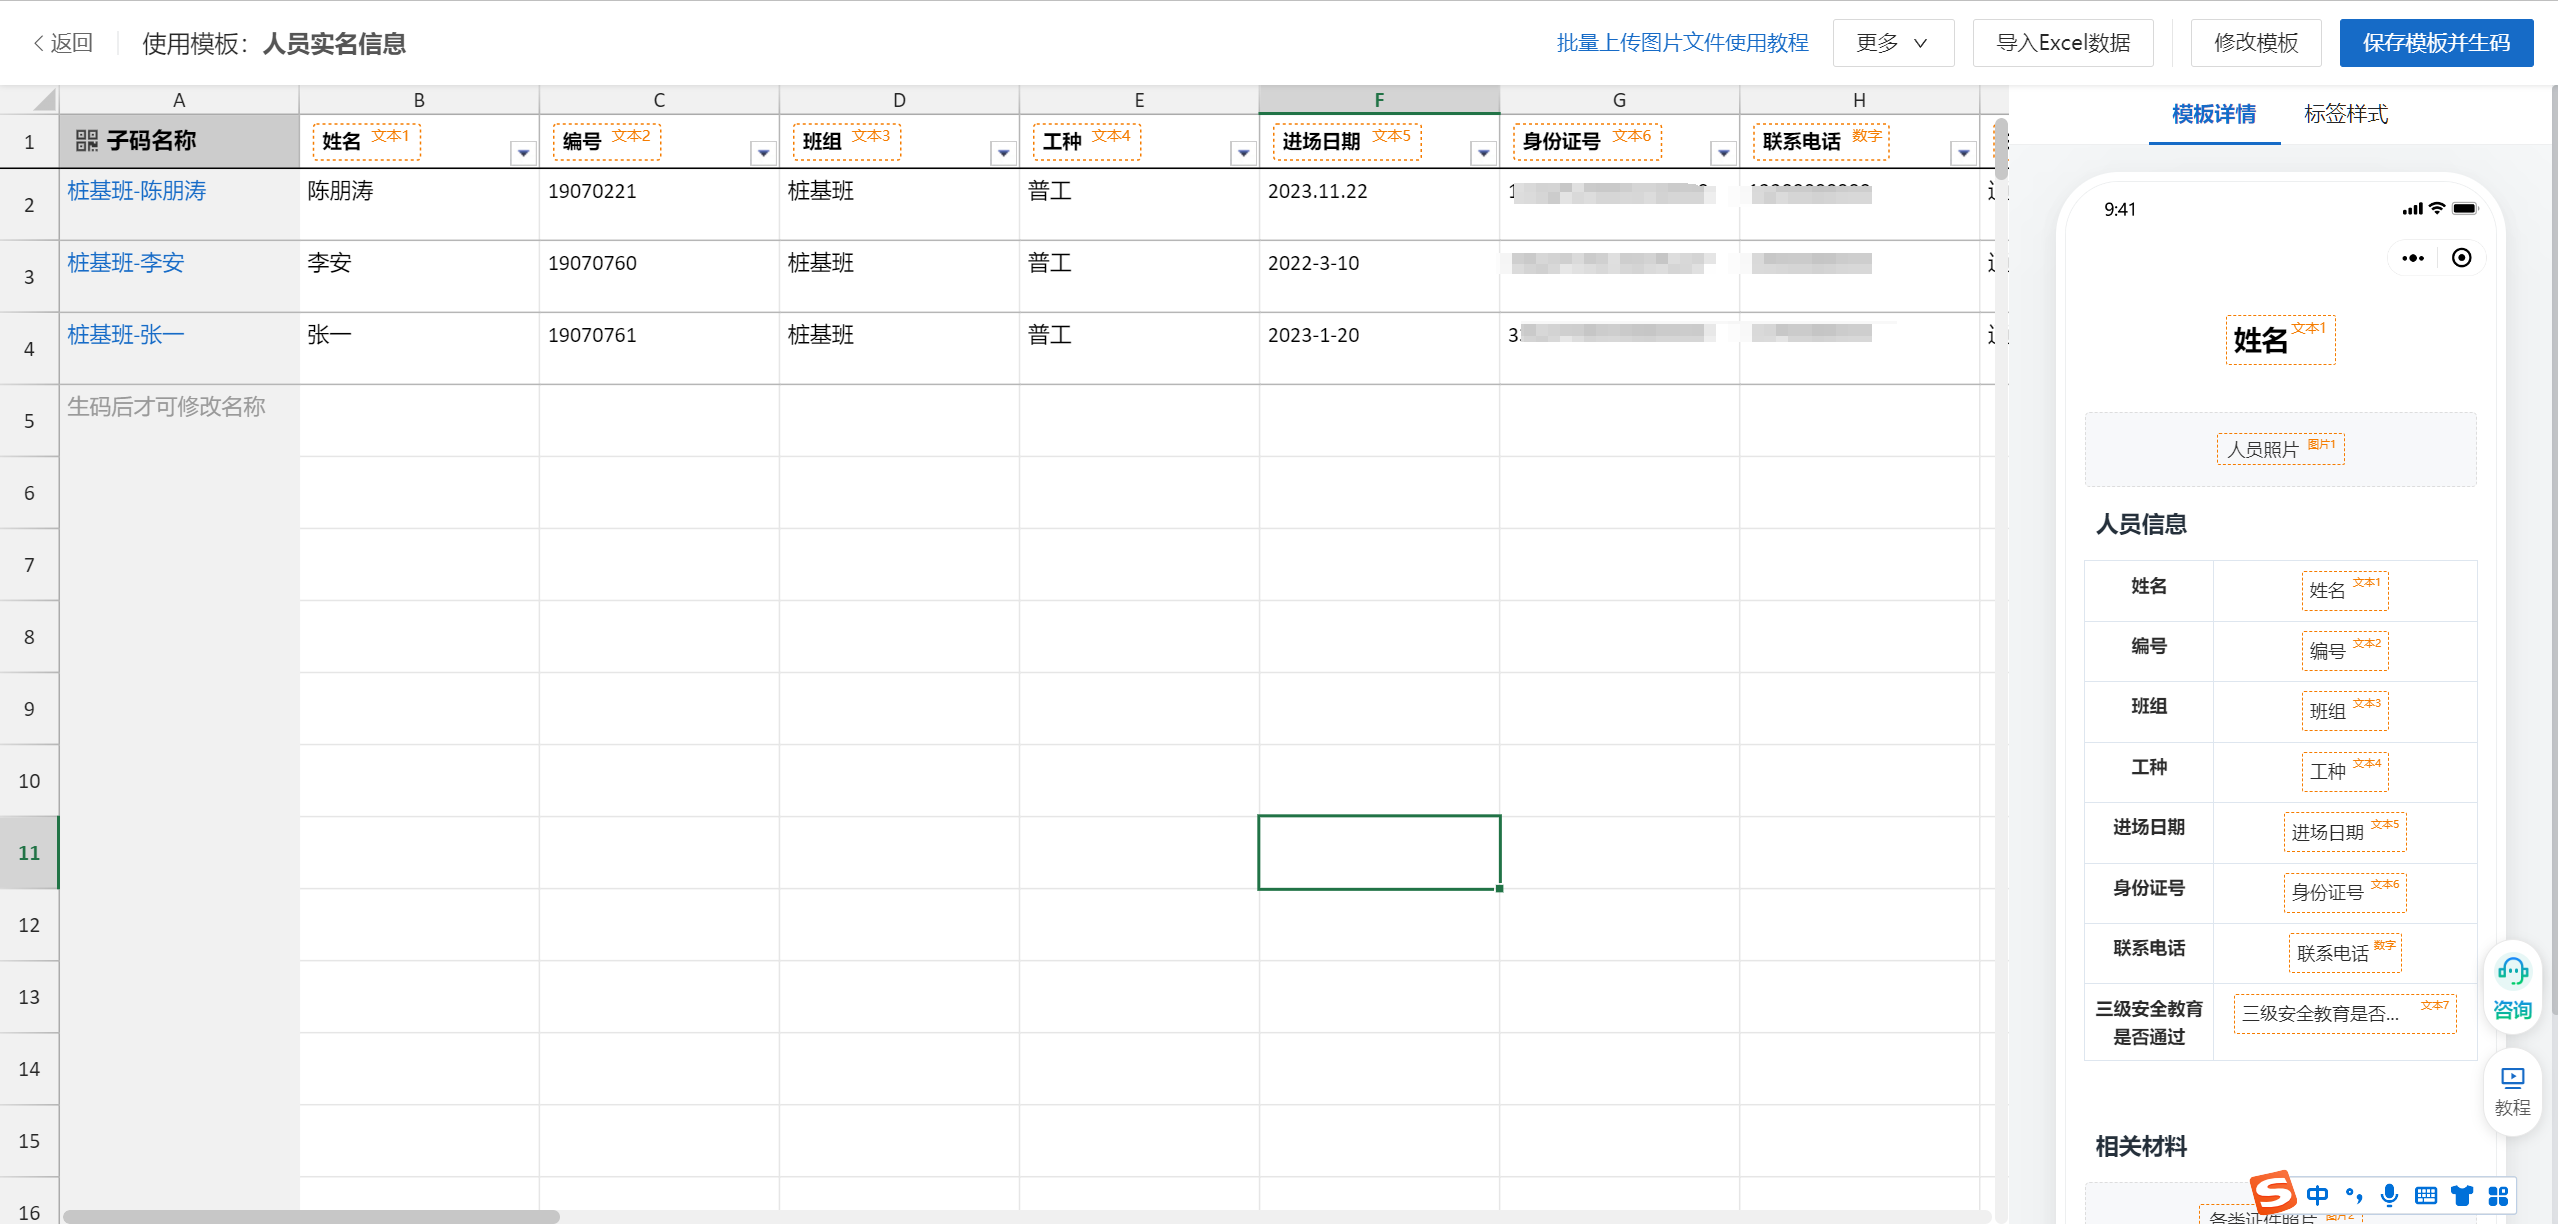Image resolution: width=2558 pixels, height=1224 pixels.
Task: Click cell with date 2023-1-20
Action: (1379, 348)
